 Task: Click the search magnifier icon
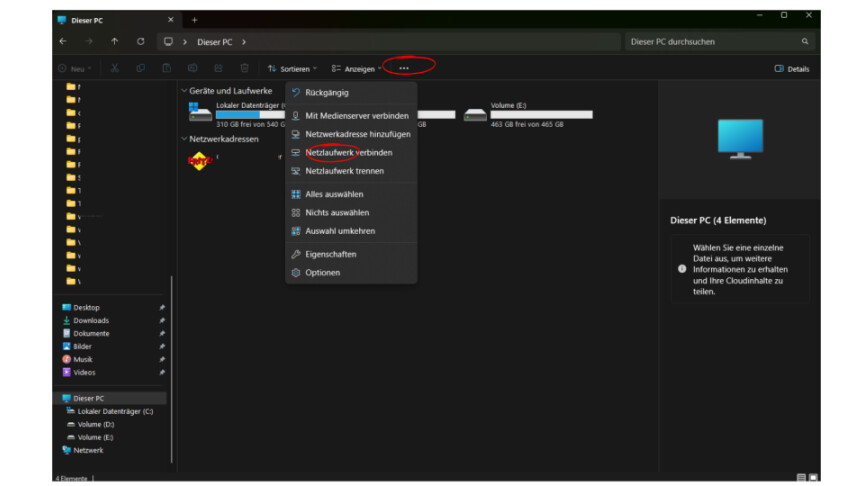point(805,42)
